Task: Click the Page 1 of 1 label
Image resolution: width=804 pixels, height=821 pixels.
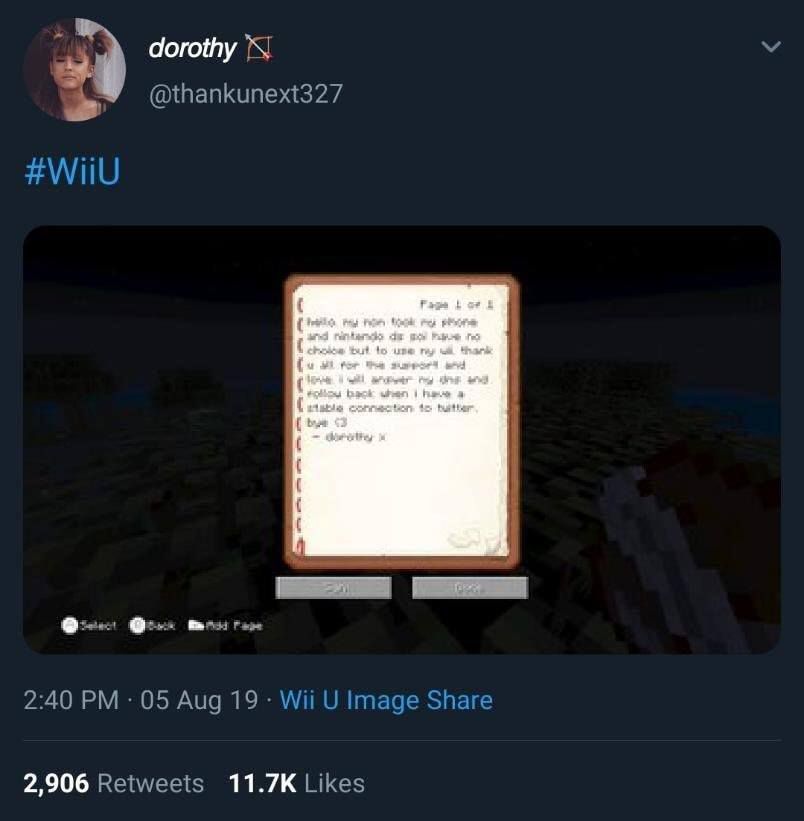Action: tap(456, 304)
